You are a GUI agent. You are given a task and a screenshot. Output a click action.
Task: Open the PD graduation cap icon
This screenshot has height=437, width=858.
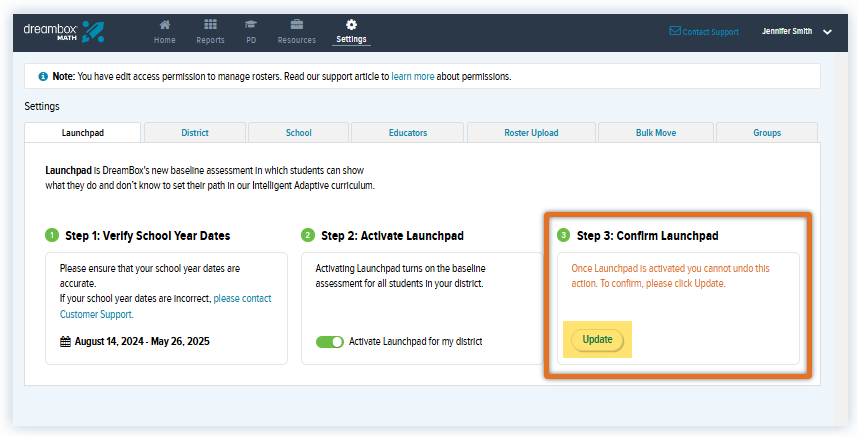(251, 25)
